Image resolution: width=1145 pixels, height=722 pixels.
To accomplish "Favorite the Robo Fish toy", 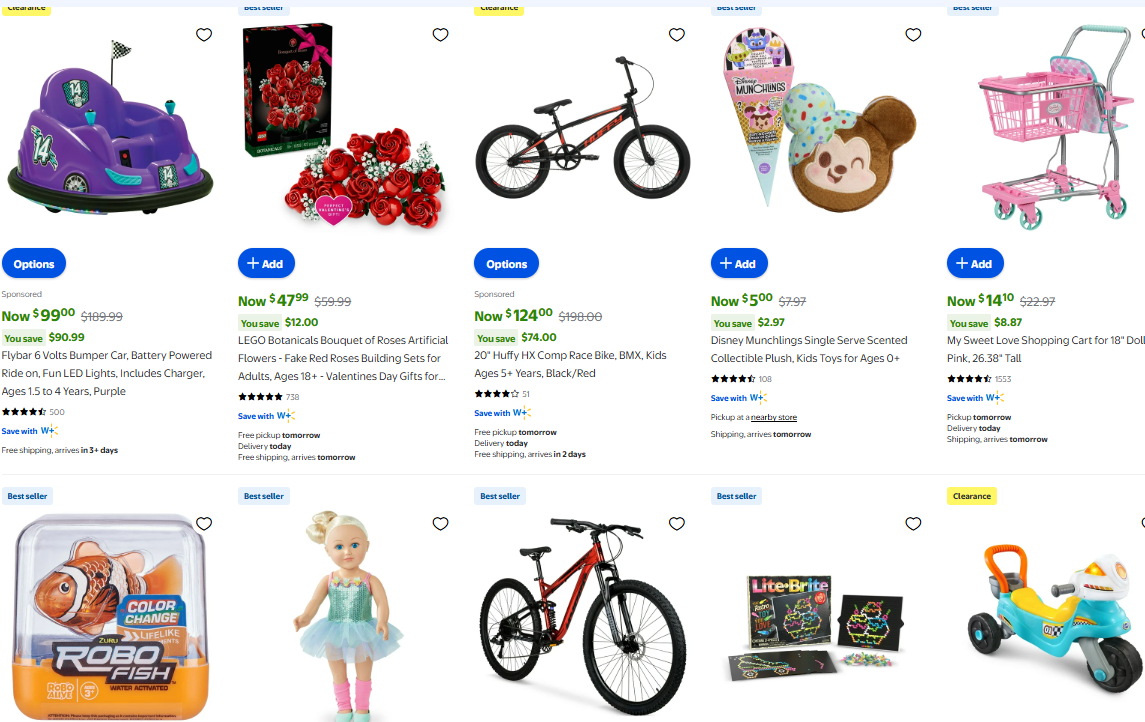I will [204, 523].
